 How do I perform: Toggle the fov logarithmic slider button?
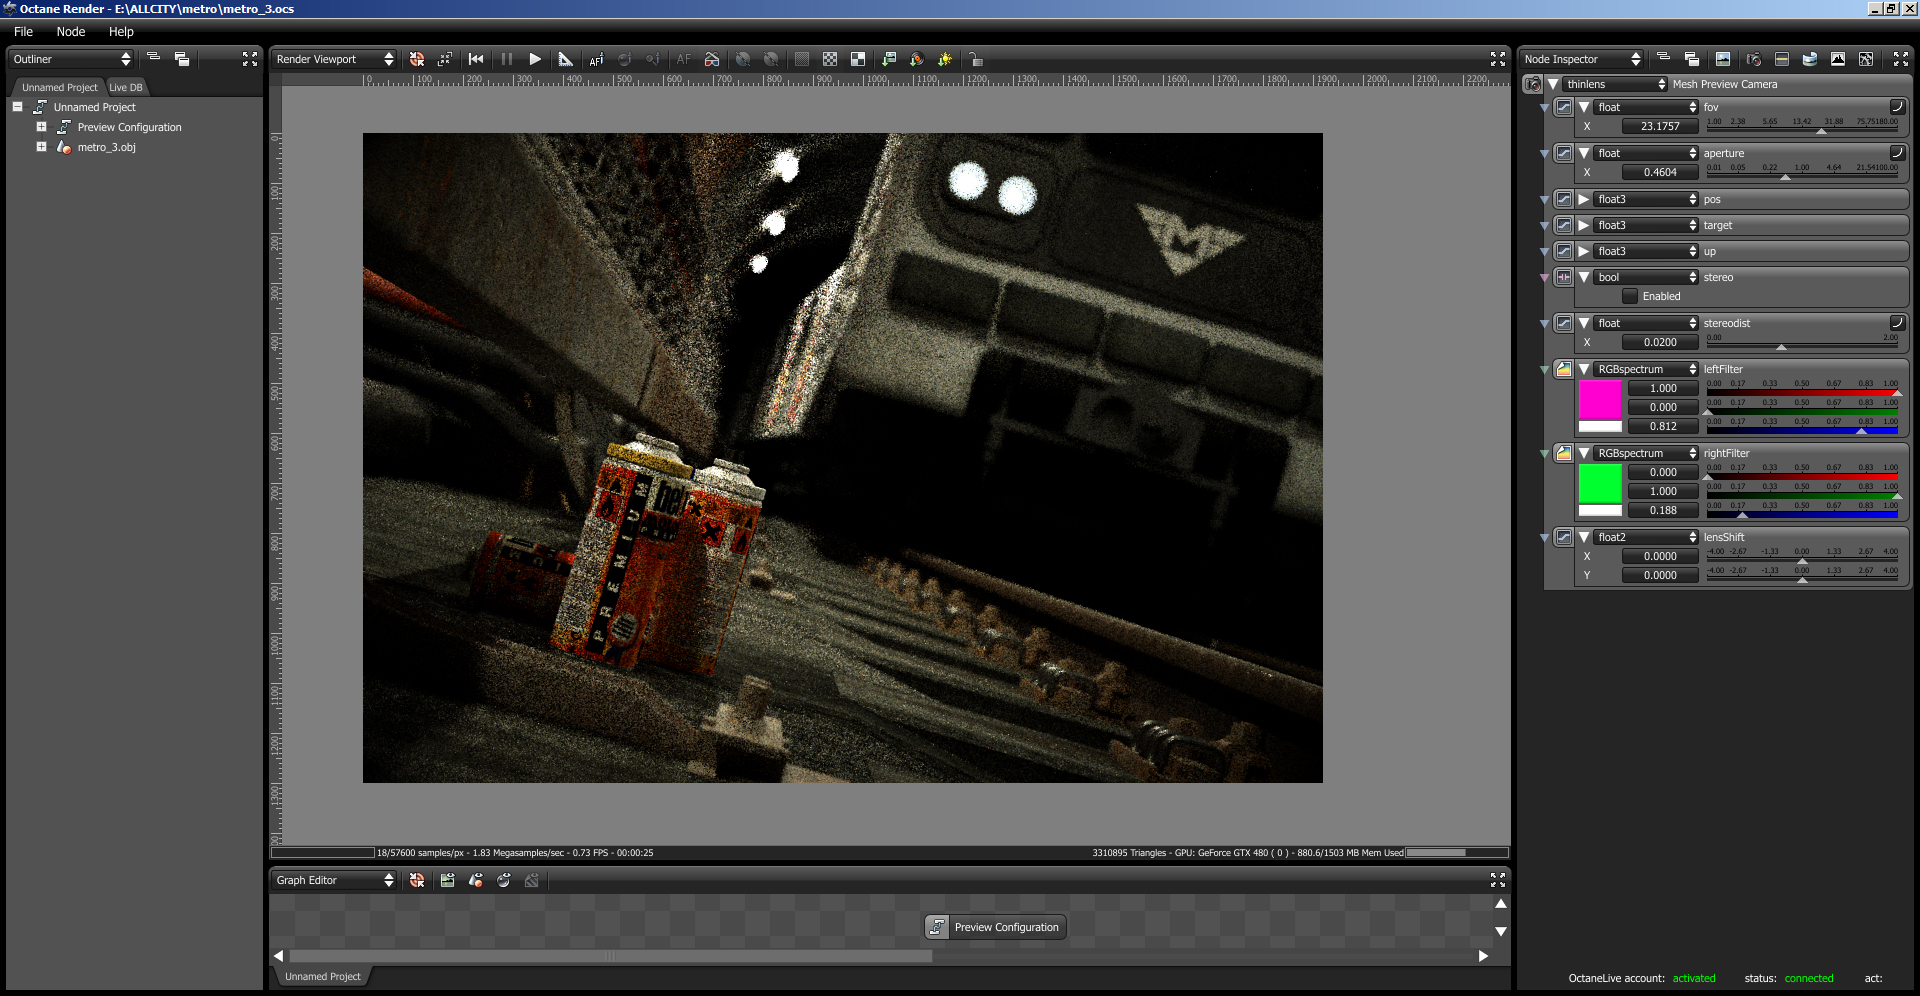coord(1896,106)
